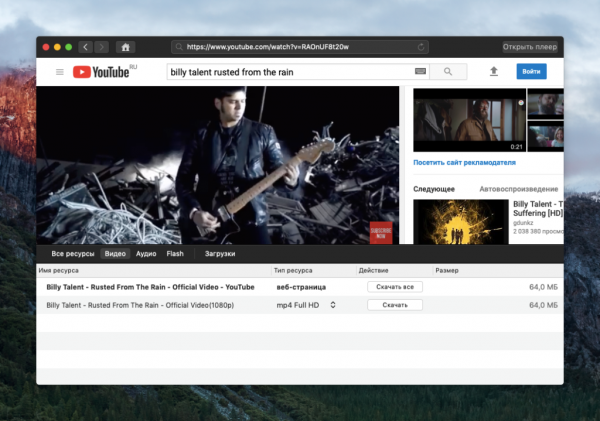Open YouTube hamburger menu
This screenshot has height=421, width=600.
(x=60, y=72)
